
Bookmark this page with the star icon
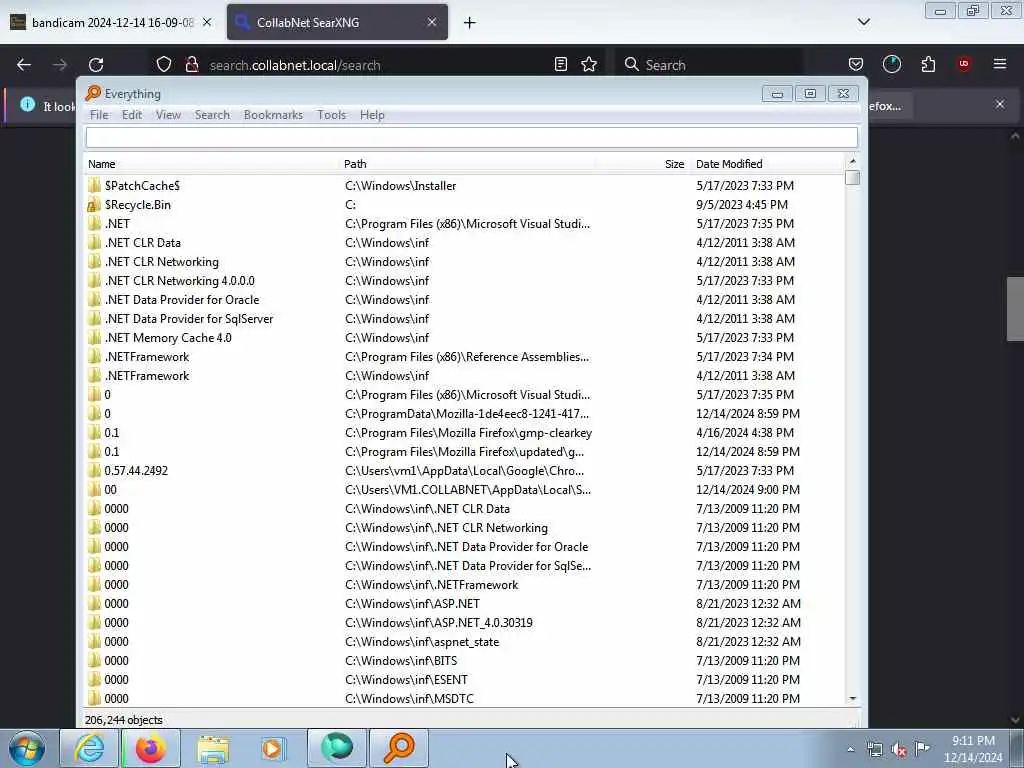pyautogui.click(x=589, y=65)
